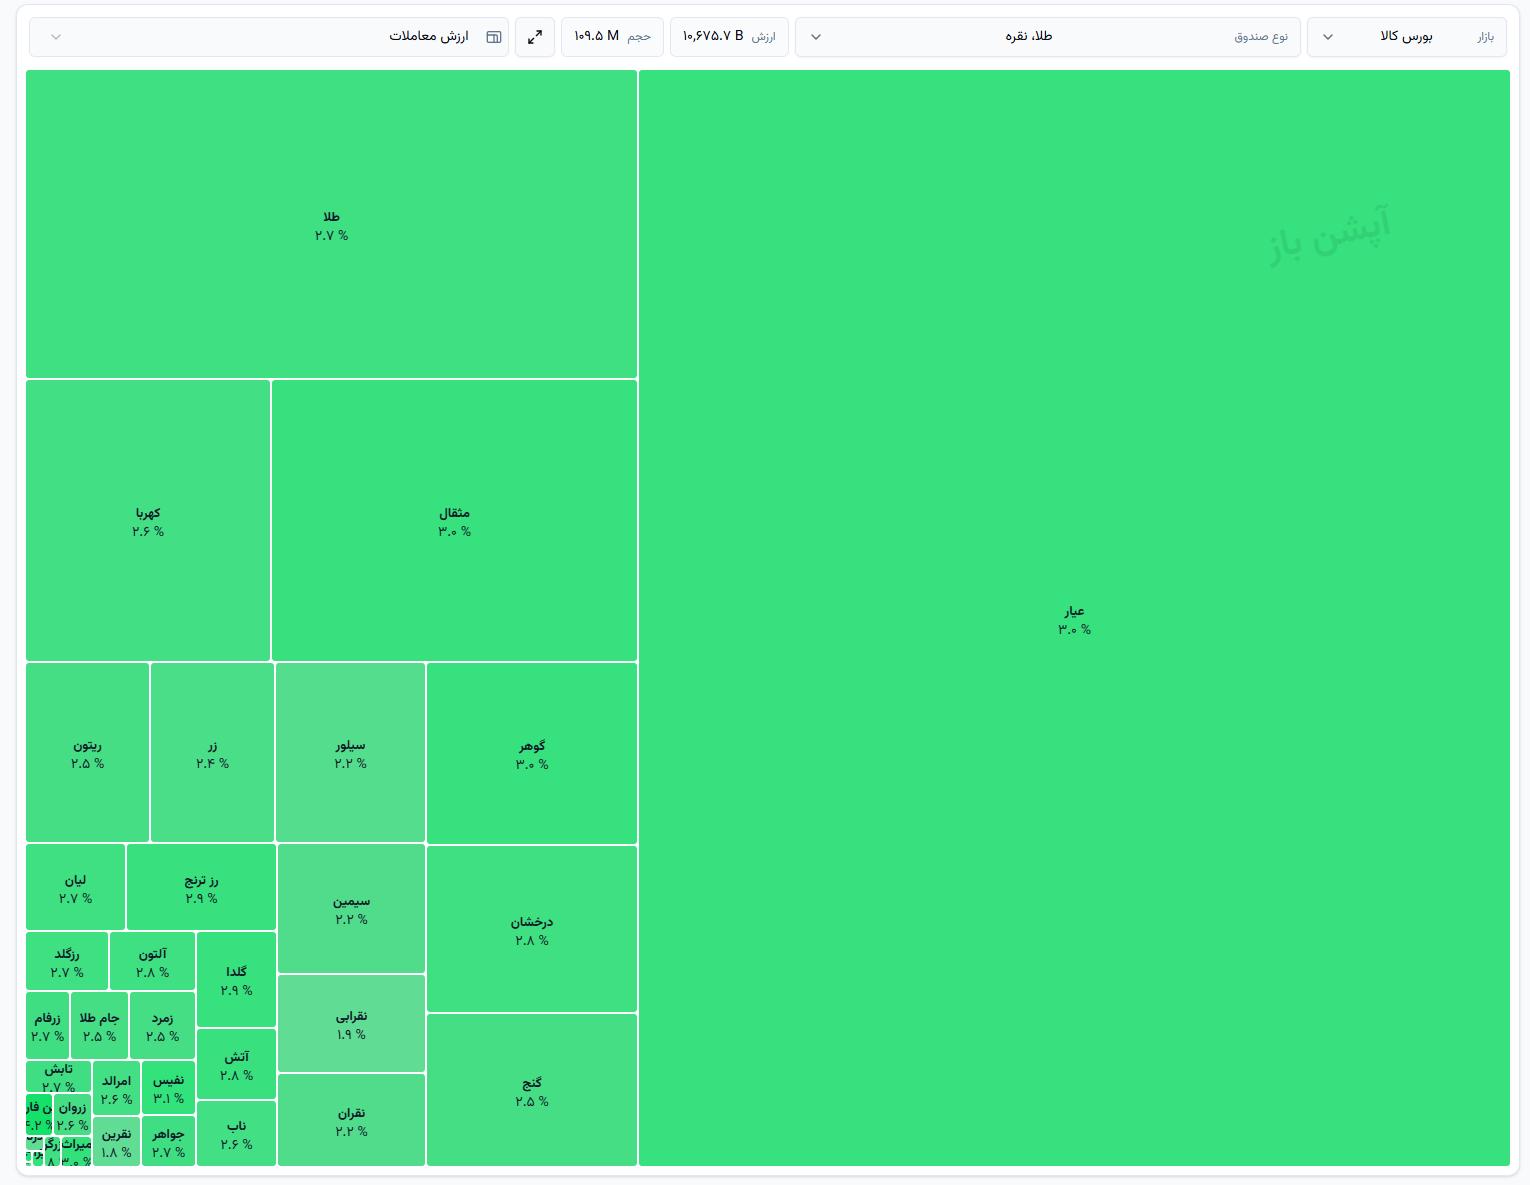The image size is (1530, 1185).
Task: Click the جواهر tile
Action: (168, 1141)
